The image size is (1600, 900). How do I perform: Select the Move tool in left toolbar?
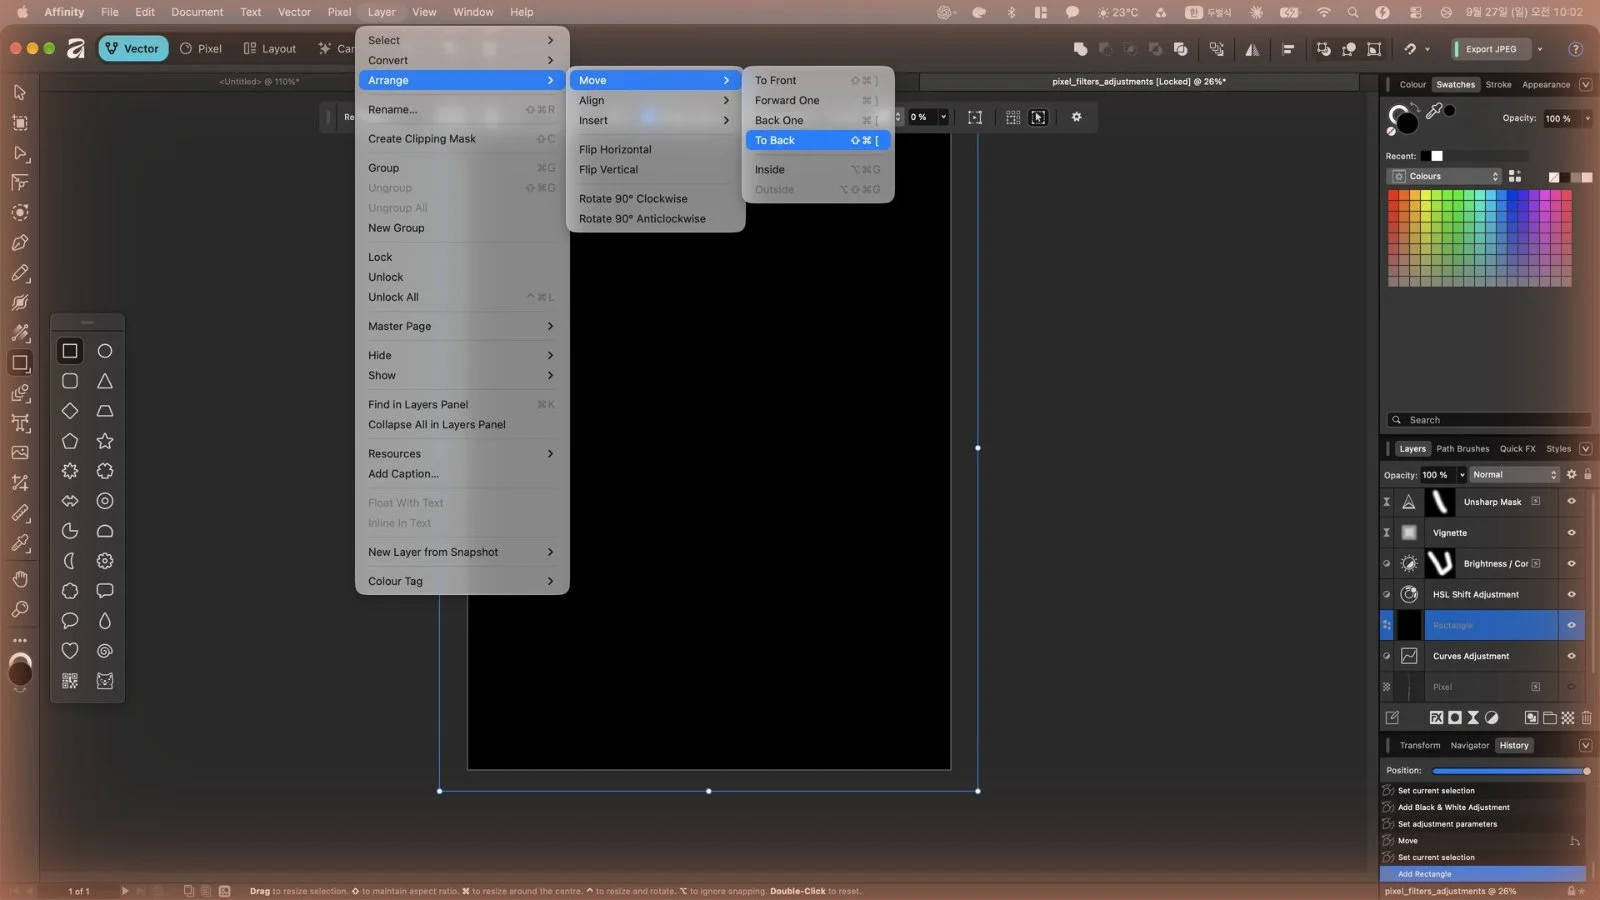pyautogui.click(x=19, y=92)
